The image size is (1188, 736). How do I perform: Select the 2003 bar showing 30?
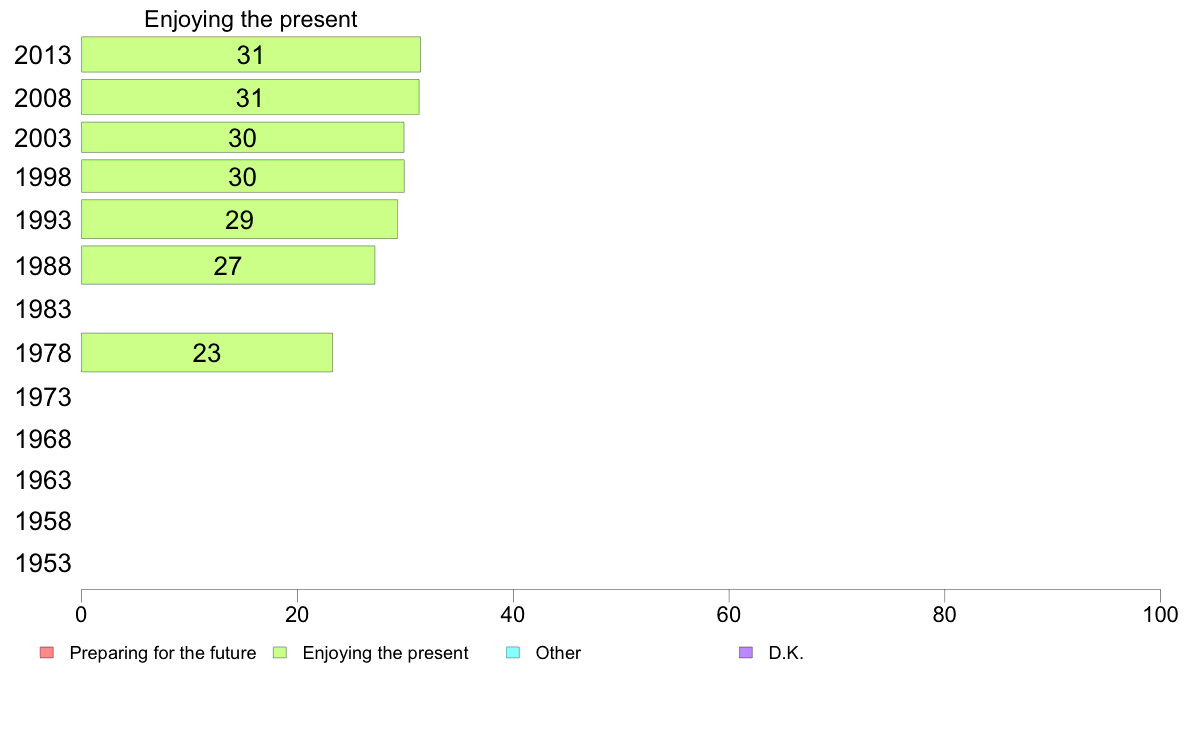(242, 137)
